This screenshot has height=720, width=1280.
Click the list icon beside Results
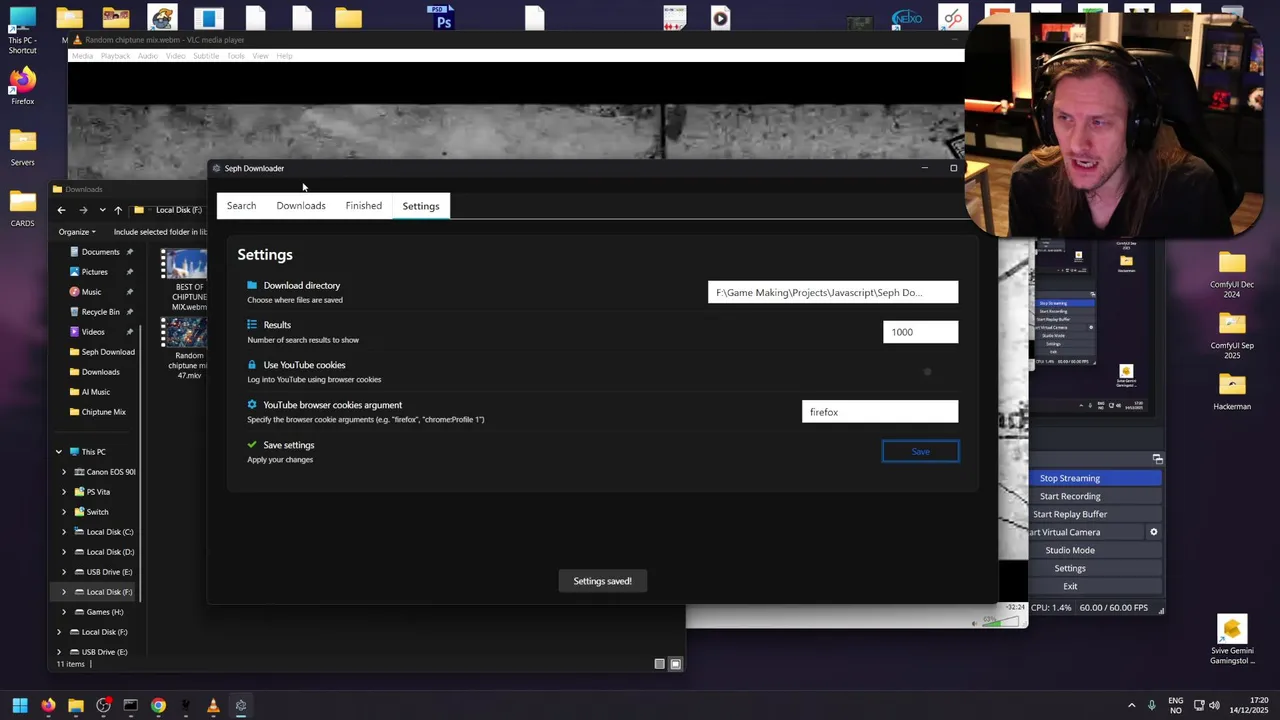(252, 325)
